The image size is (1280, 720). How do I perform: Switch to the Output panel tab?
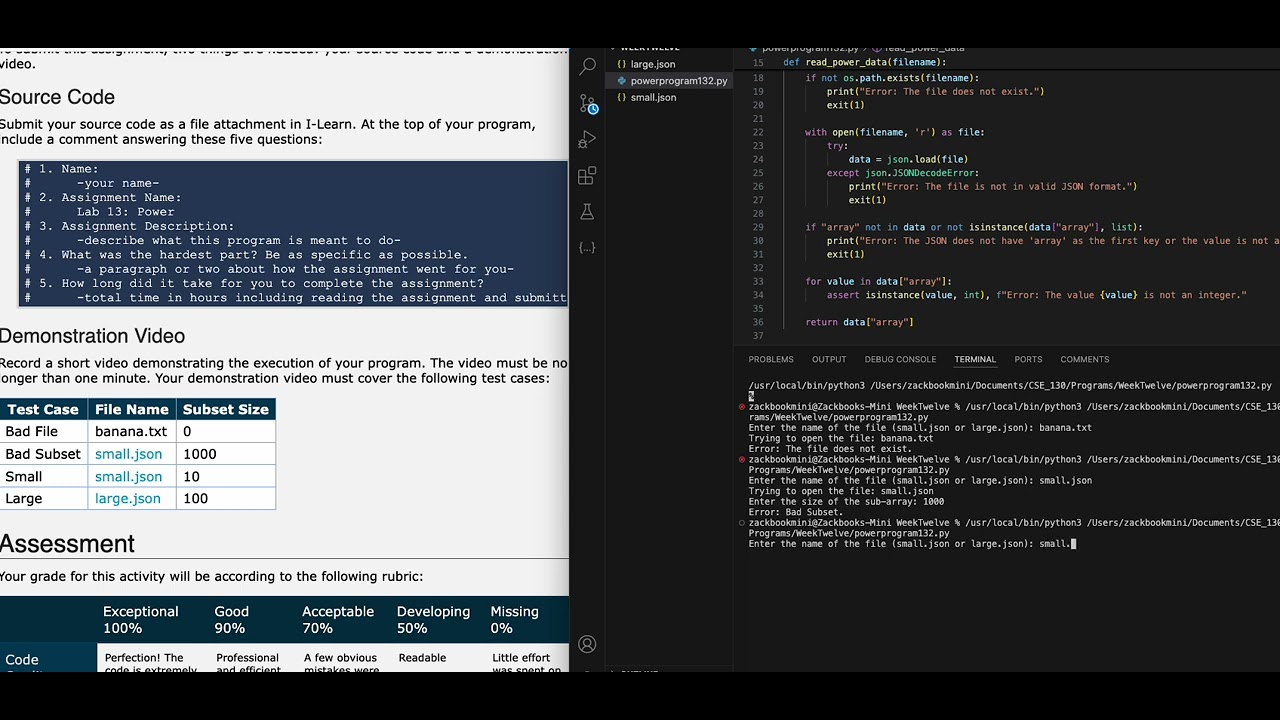coord(829,359)
